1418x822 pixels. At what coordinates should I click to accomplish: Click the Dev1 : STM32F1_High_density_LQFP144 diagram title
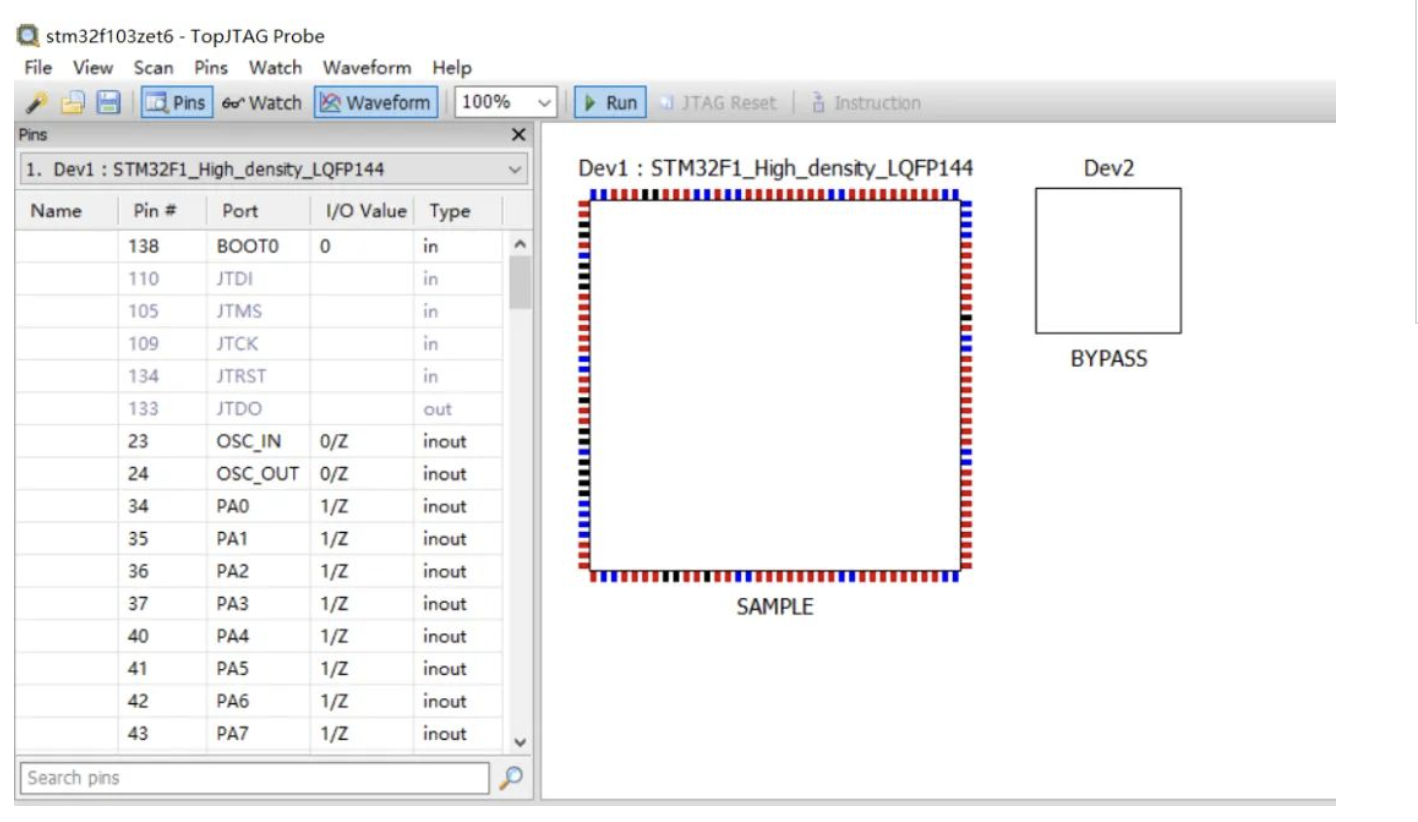(x=776, y=168)
